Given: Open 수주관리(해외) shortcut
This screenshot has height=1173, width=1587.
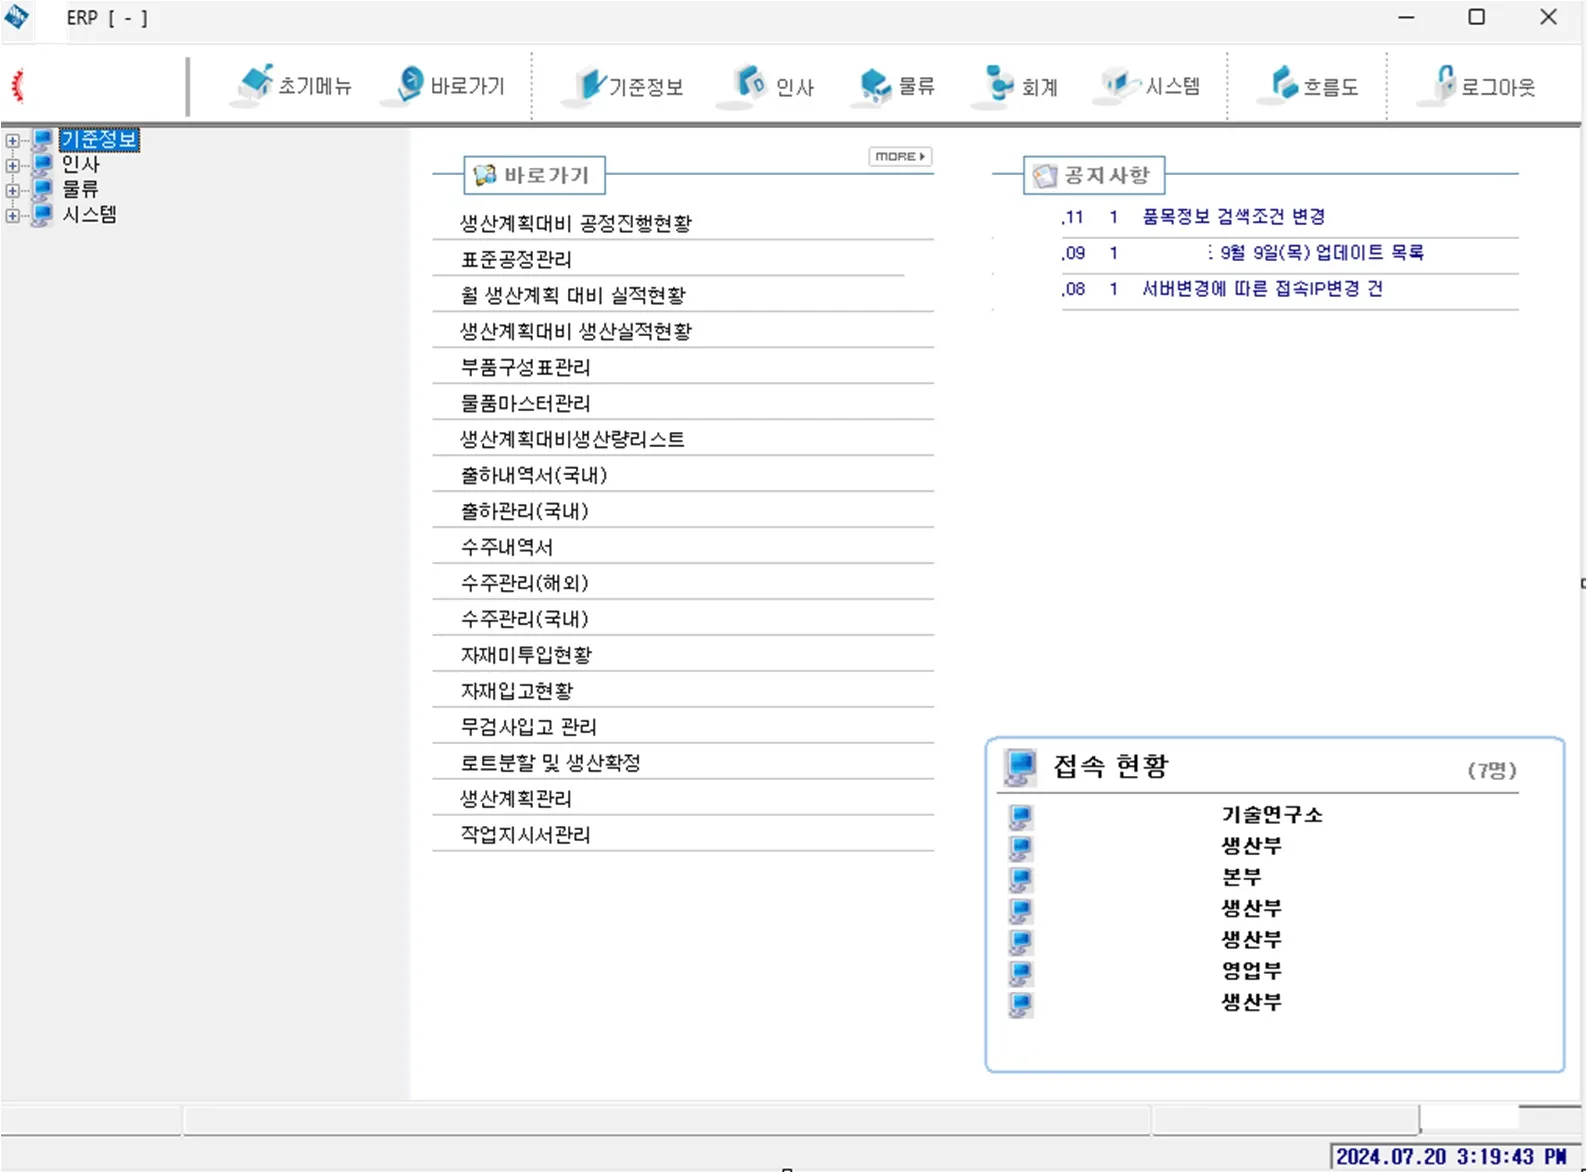Looking at the screenshot, I should [525, 583].
